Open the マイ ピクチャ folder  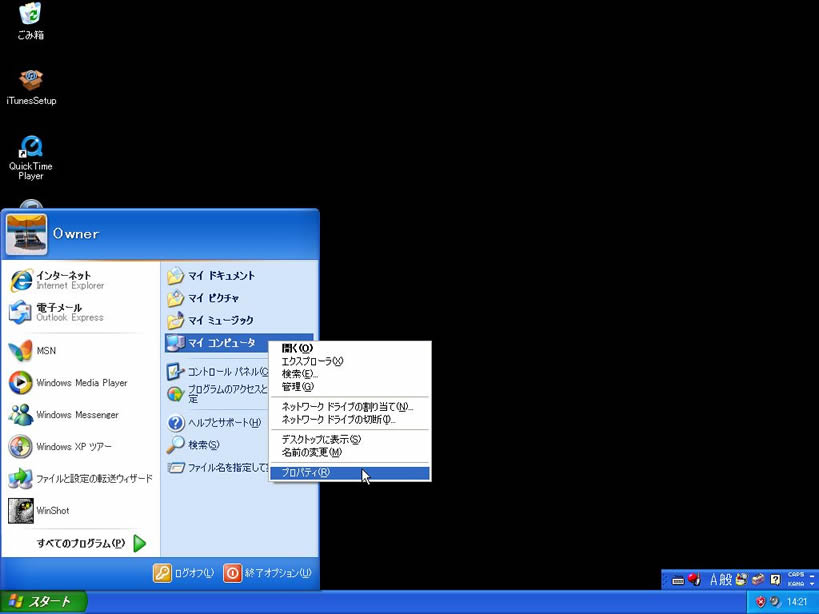(x=203, y=298)
